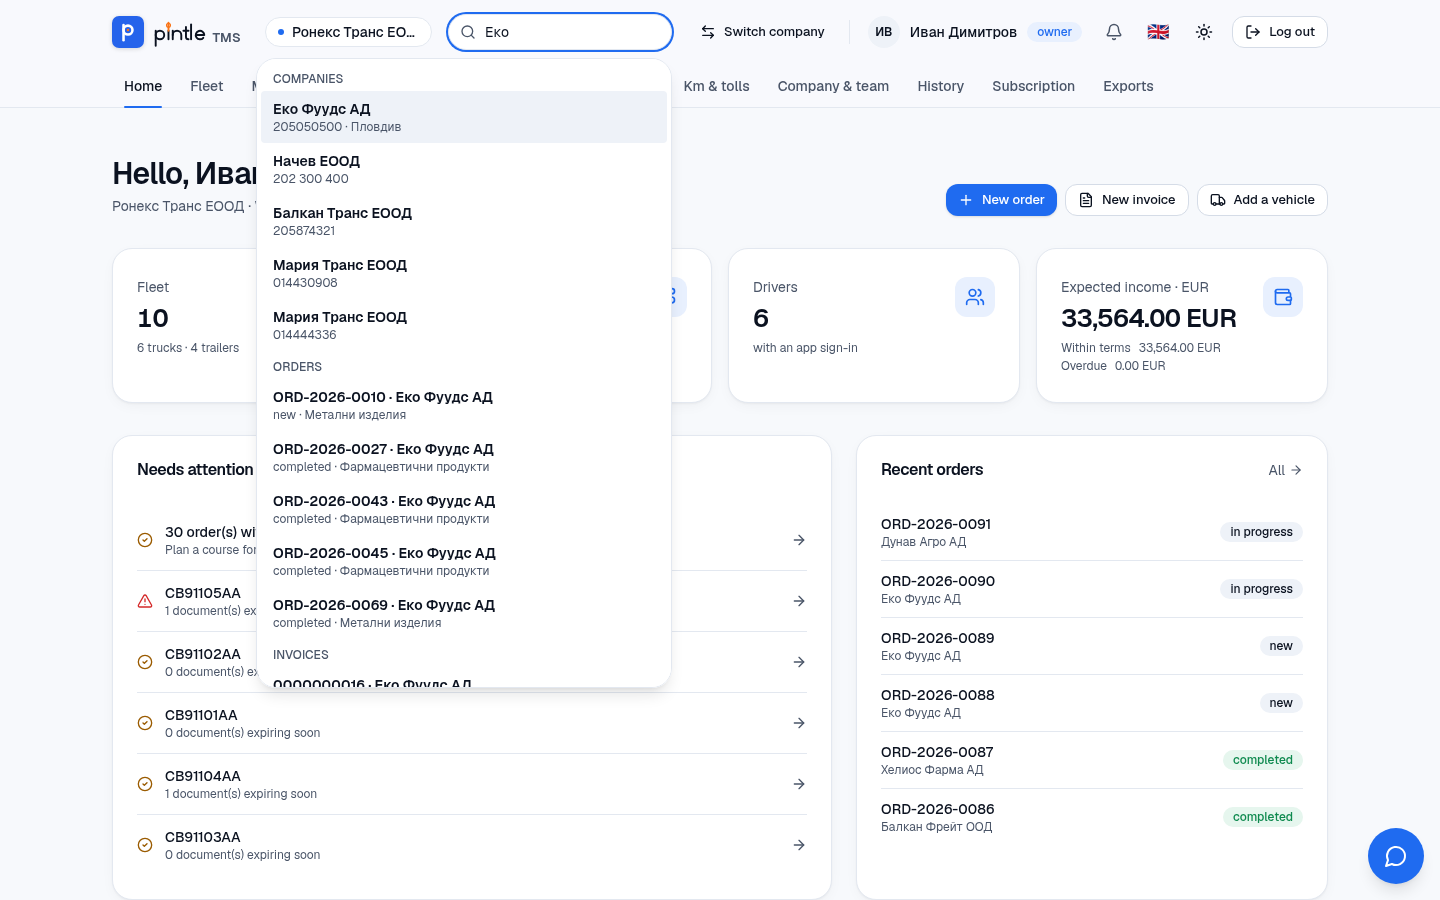The width and height of the screenshot is (1440, 900).
Task: Click the Drivers card people icon
Action: (975, 297)
